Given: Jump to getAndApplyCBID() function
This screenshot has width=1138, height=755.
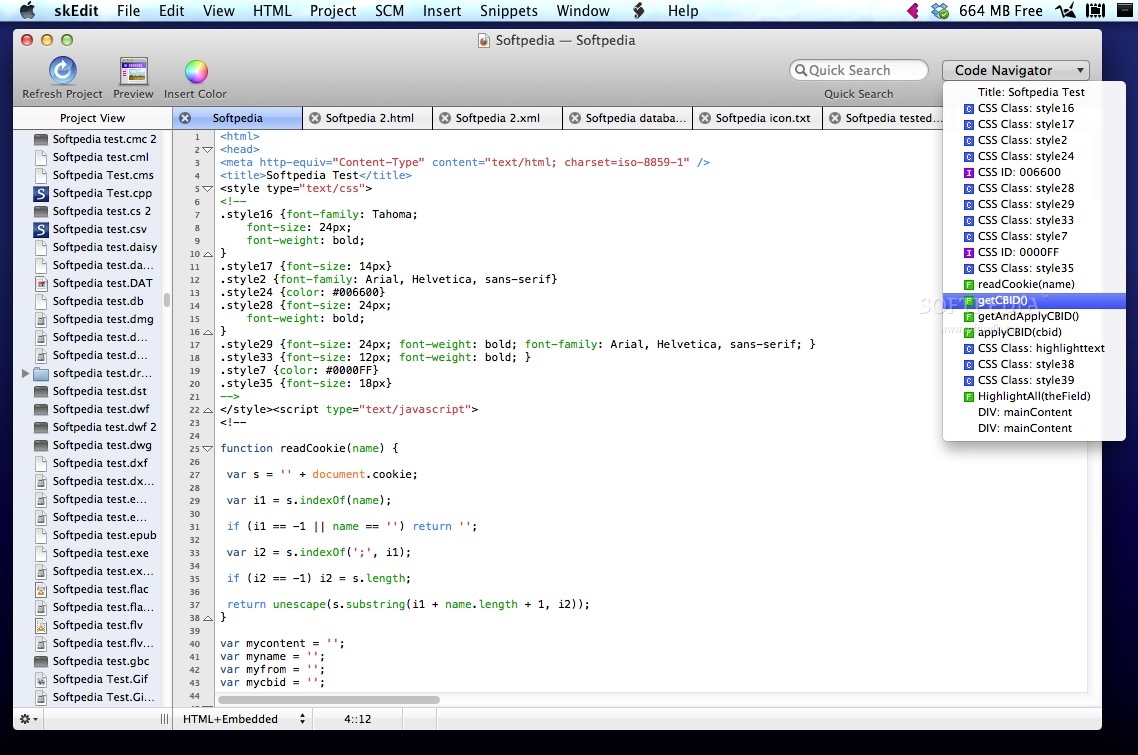Looking at the screenshot, I should (x=1033, y=316).
